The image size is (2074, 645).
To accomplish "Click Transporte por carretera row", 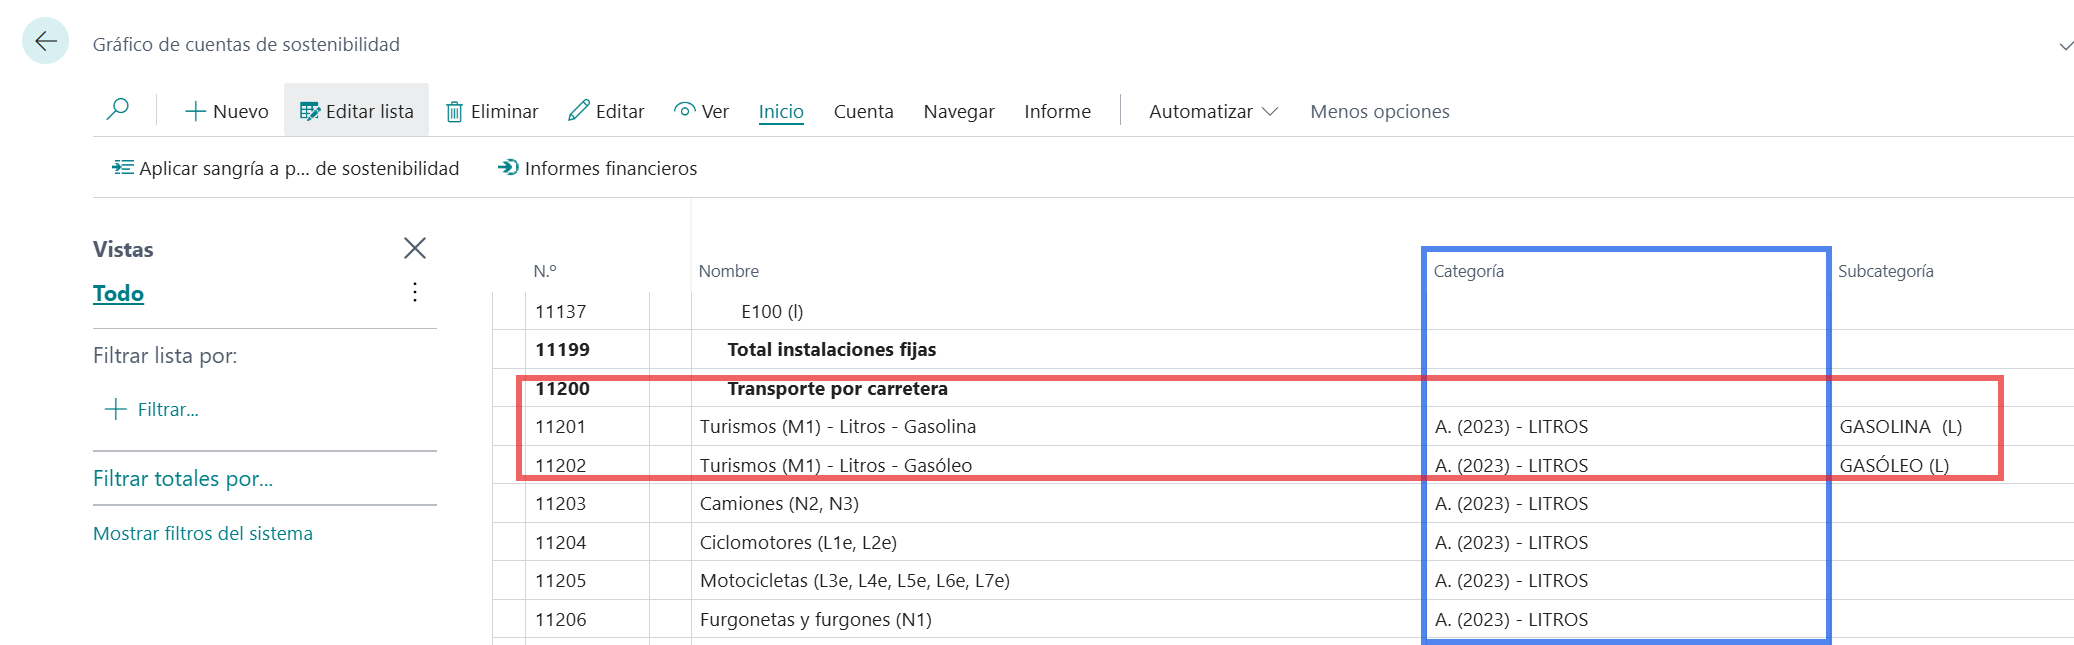I will pyautogui.click(x=838, y=388).
